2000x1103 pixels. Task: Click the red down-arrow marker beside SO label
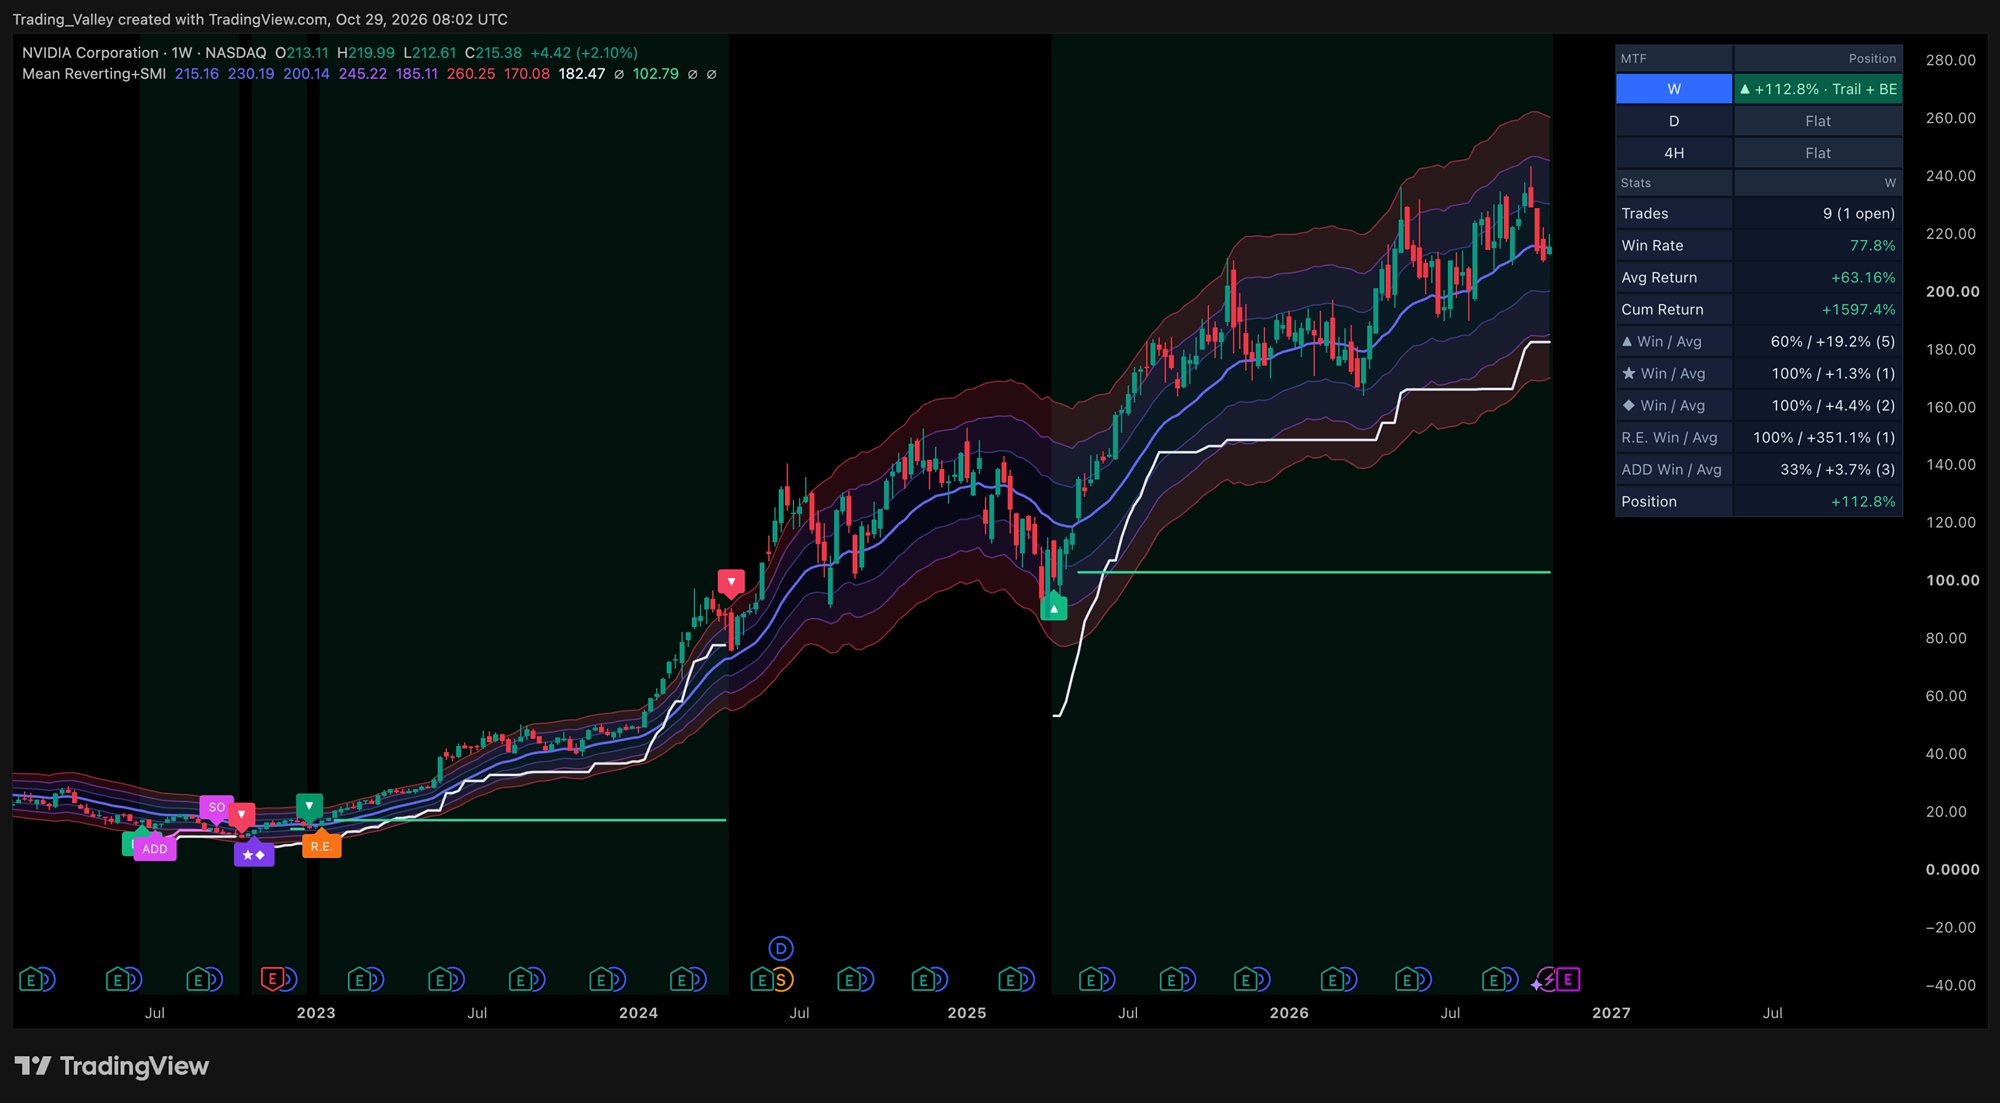tap(241, 815)
